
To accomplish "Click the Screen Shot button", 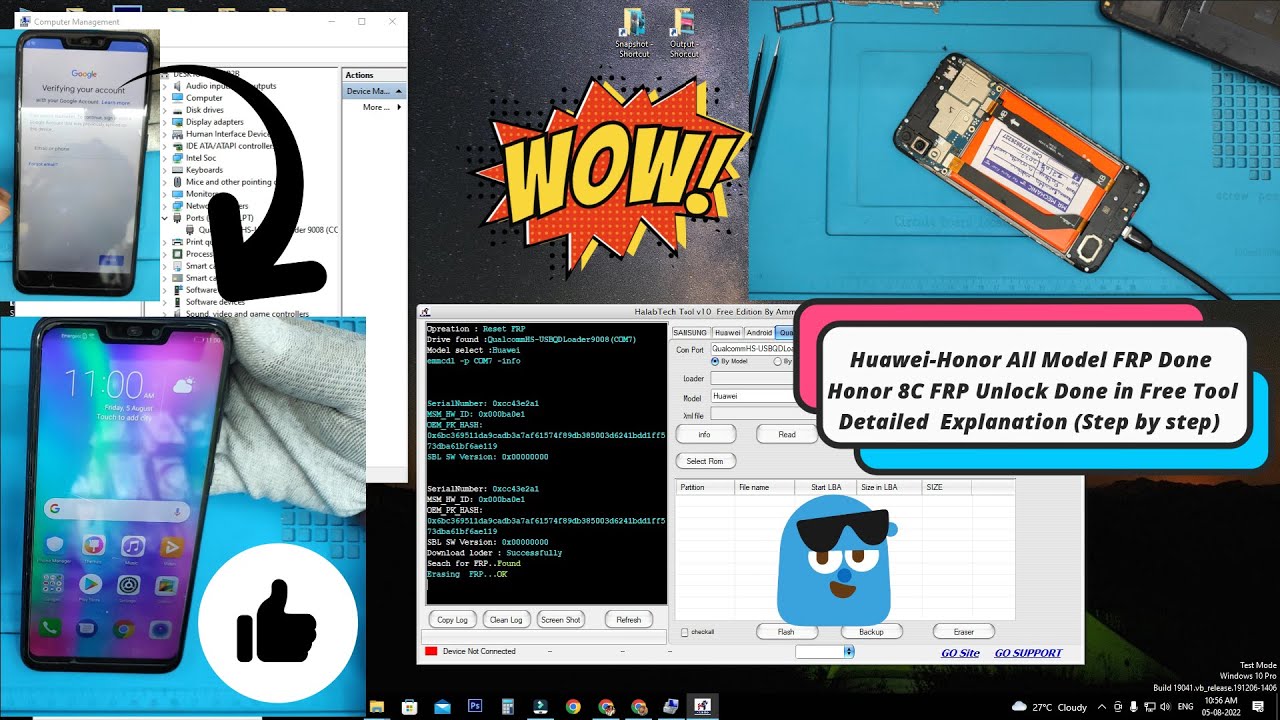I will (x=561, y=620).
